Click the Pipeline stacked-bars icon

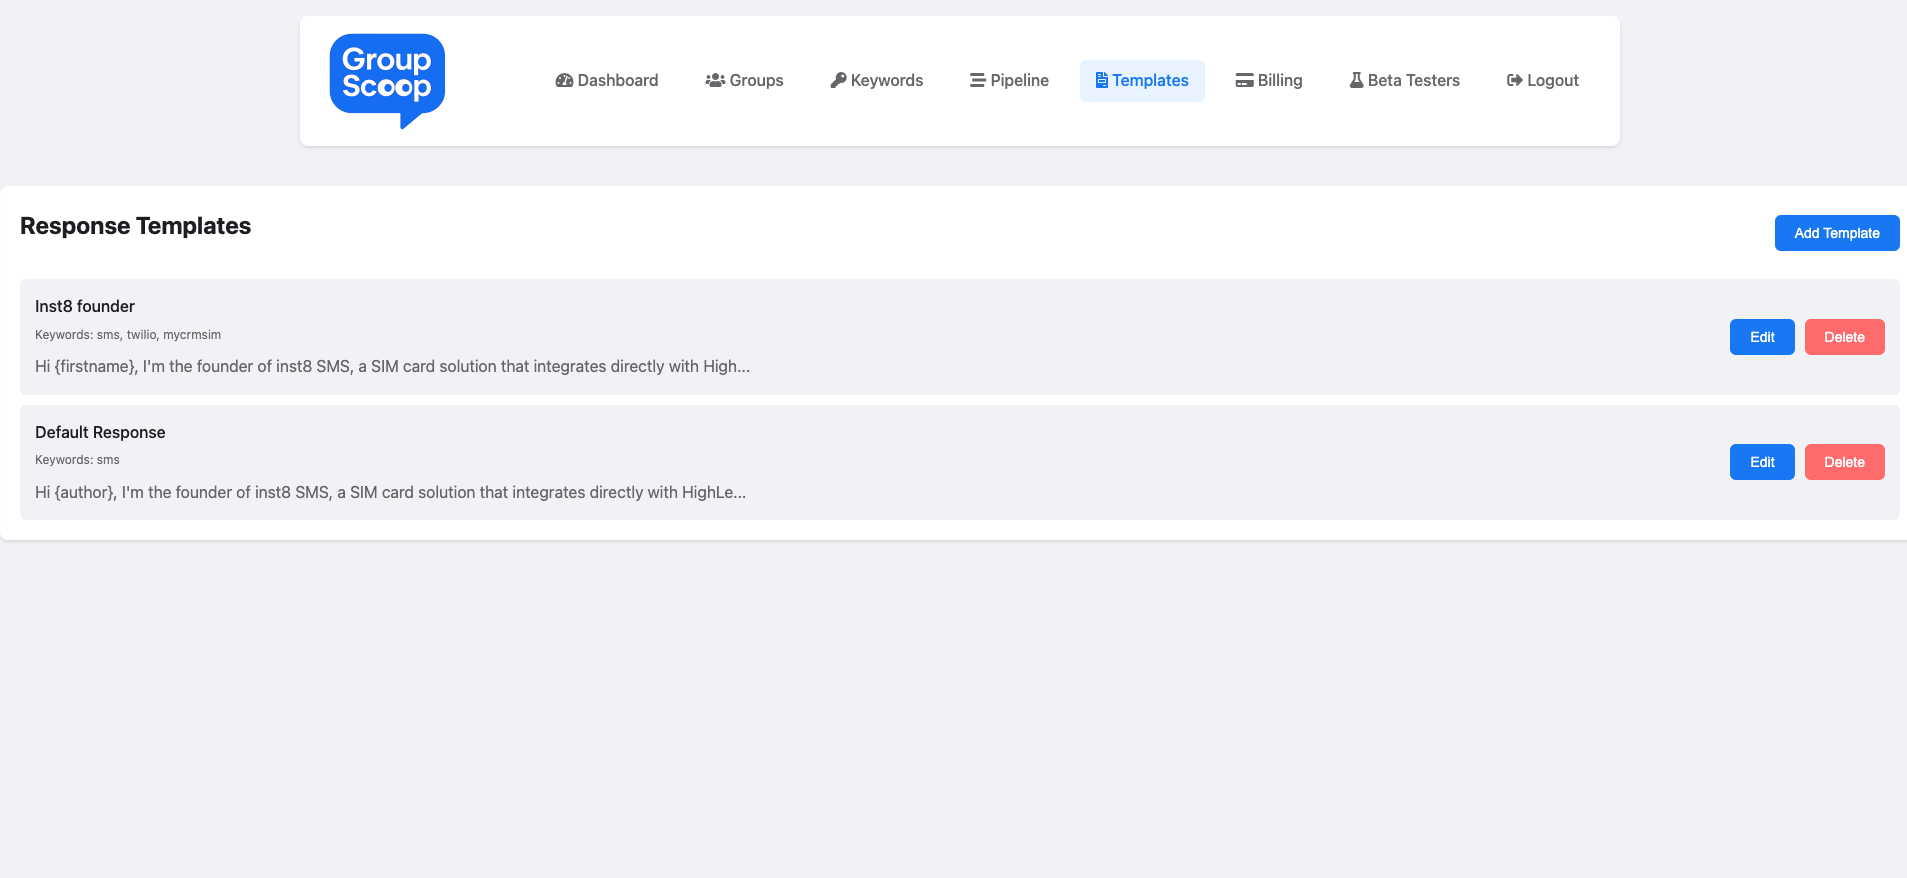[977, 81]
